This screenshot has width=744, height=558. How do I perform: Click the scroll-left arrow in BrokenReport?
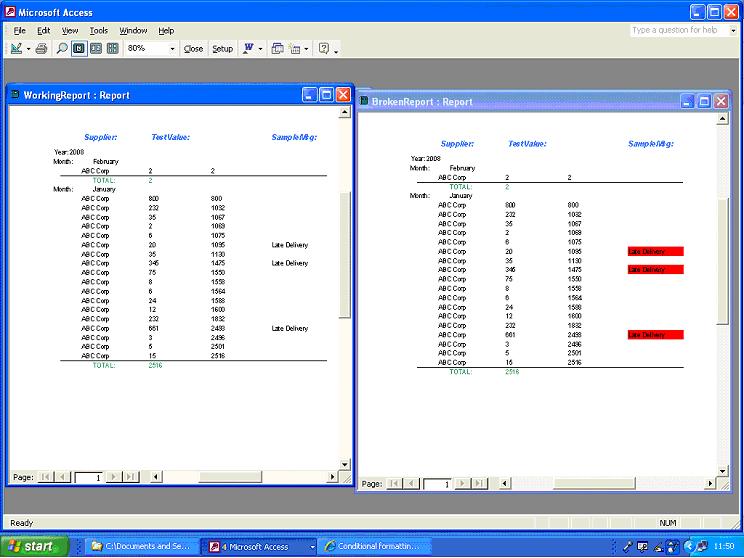click(504, 483)
